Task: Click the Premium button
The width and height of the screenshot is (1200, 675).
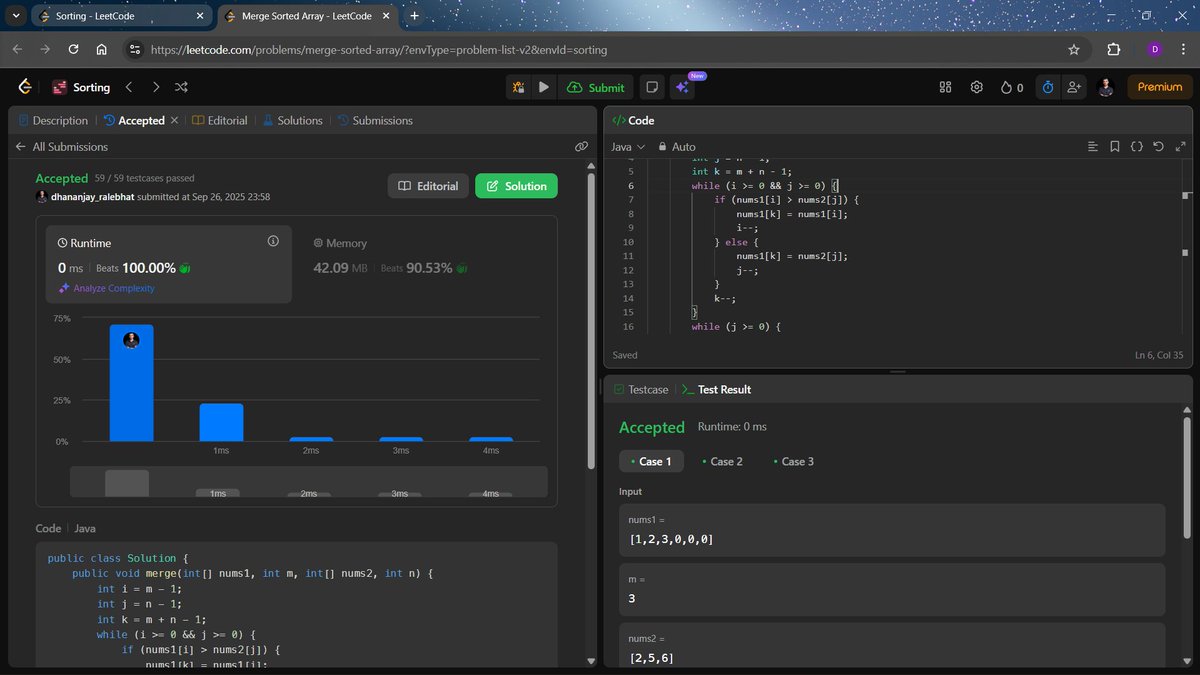Action: coord(1160,87)
